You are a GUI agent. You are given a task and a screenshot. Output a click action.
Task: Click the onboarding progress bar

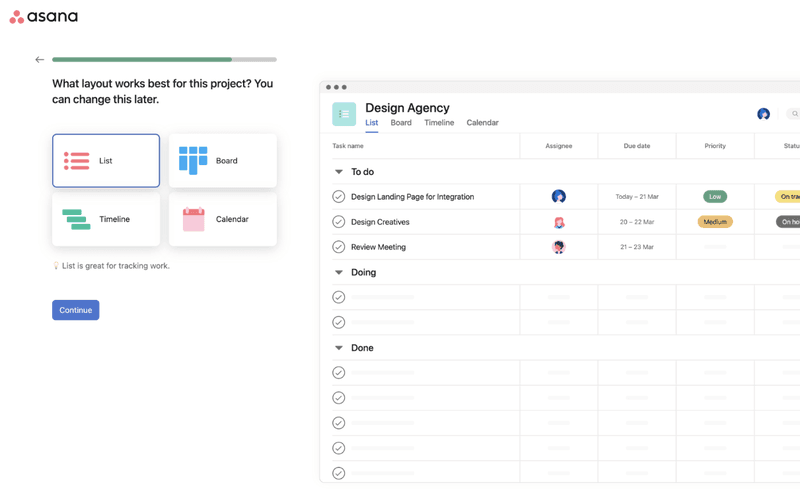pos(164,60)
